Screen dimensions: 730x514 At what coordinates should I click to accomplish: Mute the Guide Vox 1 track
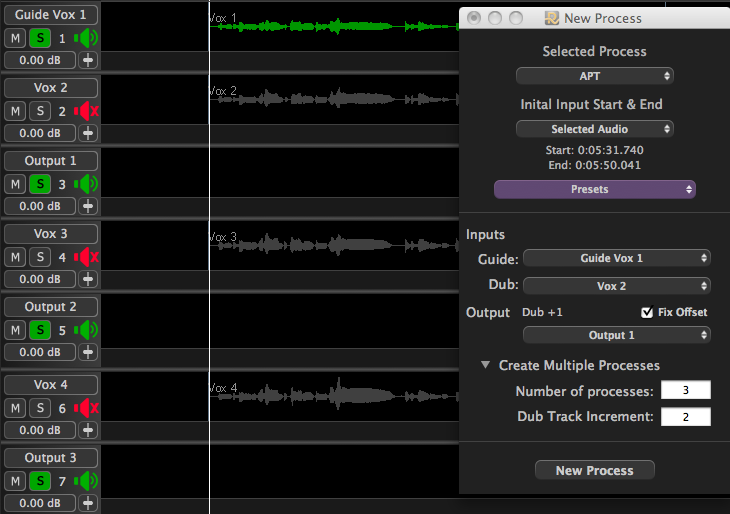point(15,38)
